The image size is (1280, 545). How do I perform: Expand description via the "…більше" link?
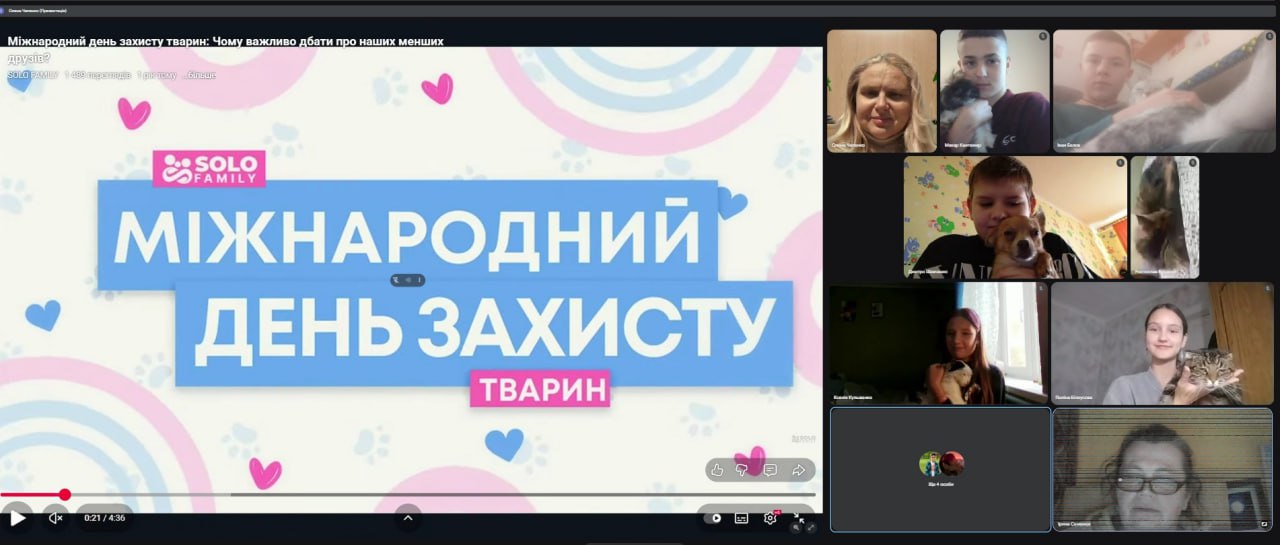tap(198, 75)
